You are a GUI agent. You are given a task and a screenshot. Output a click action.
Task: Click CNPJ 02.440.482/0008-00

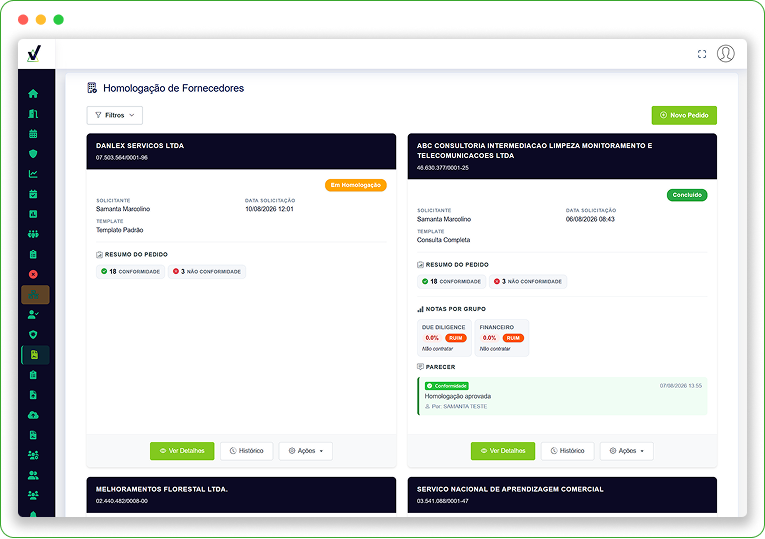(x=121, y=501)
